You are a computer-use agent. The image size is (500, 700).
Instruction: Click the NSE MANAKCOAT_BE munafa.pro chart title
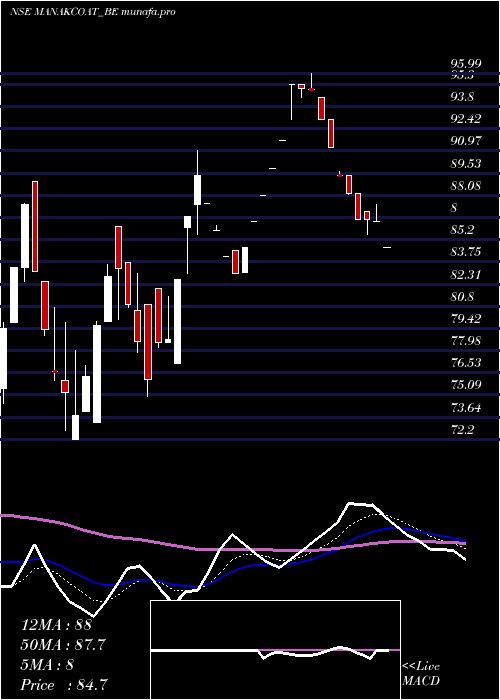pyautogui.click(x=92, y=12)
